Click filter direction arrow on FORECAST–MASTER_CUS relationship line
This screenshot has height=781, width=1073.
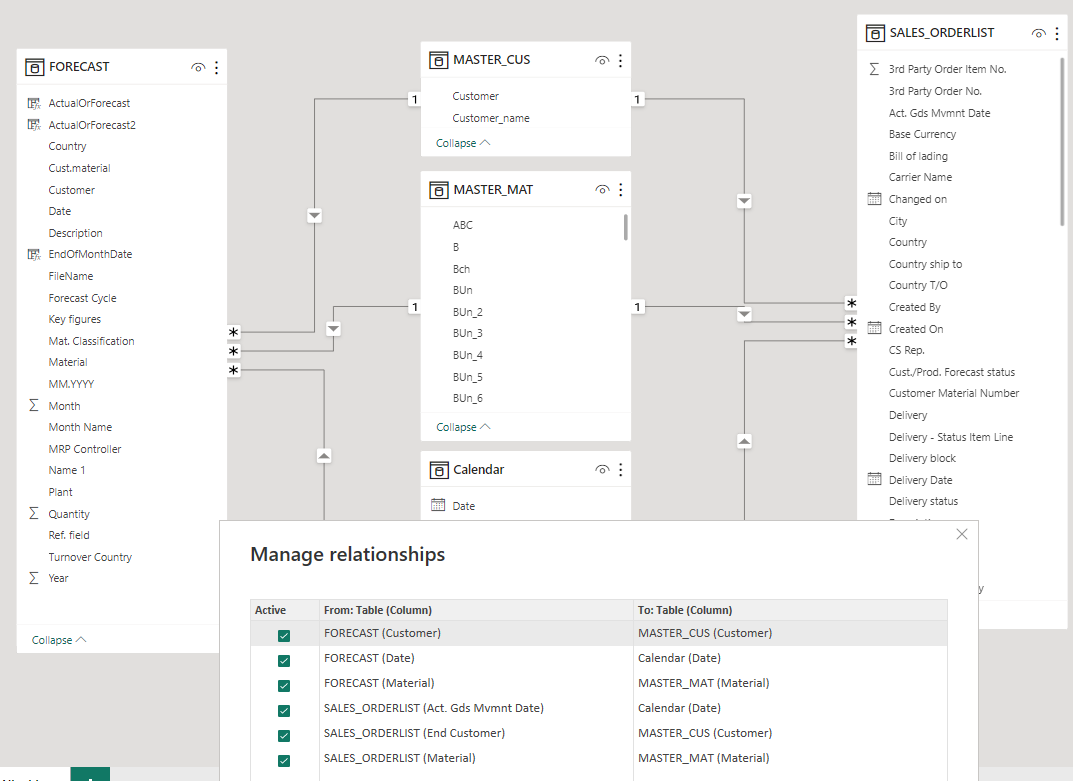pyautogui.click(x=314, y=216)
